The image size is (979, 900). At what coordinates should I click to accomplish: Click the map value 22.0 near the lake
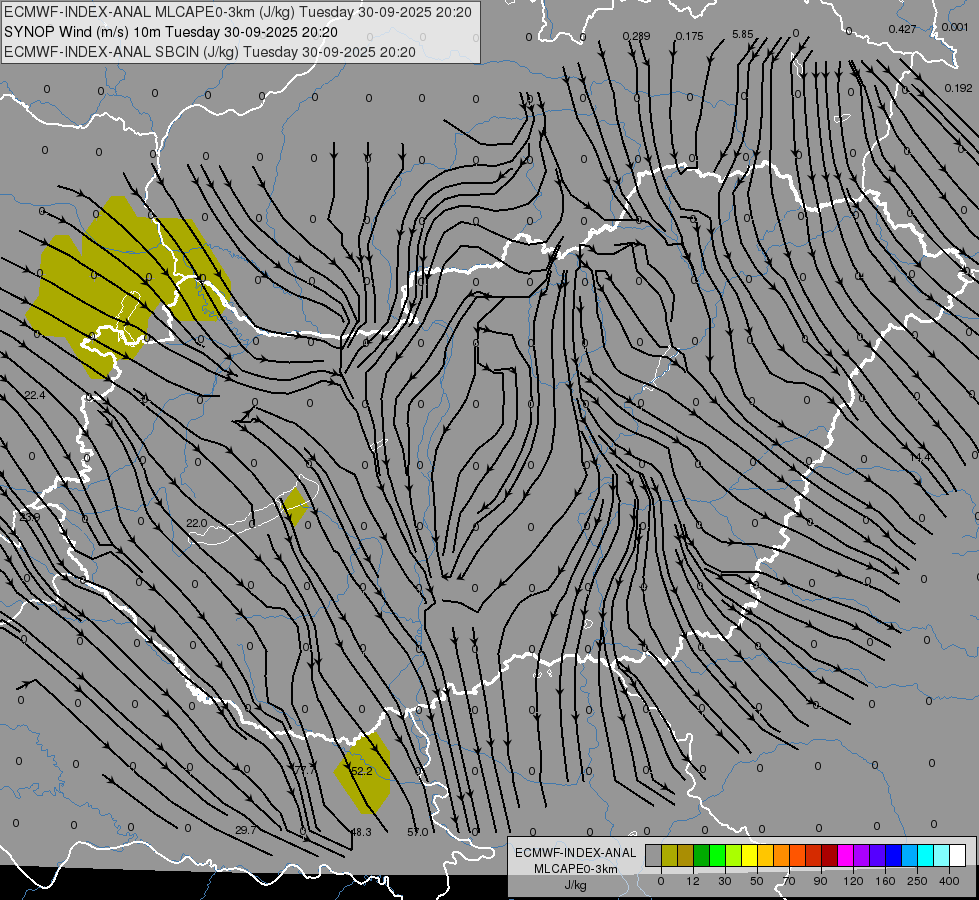[197, 523]
